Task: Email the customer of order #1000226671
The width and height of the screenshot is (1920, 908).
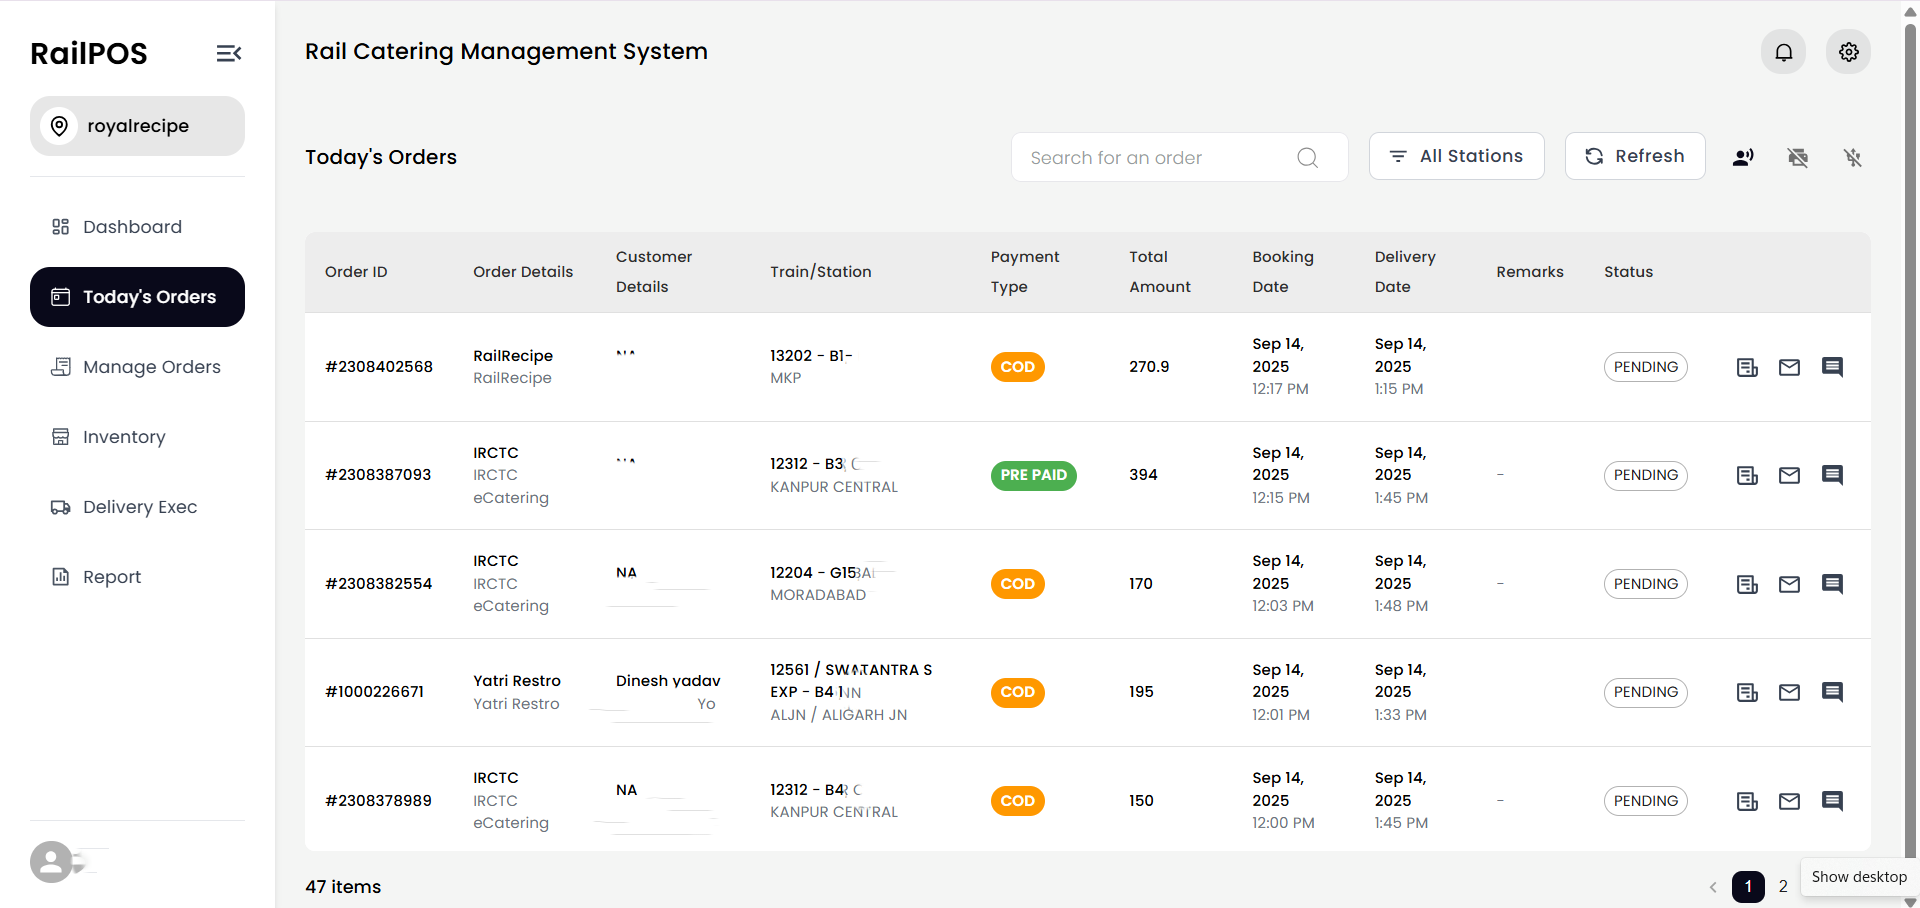Action: point(1790,692)
